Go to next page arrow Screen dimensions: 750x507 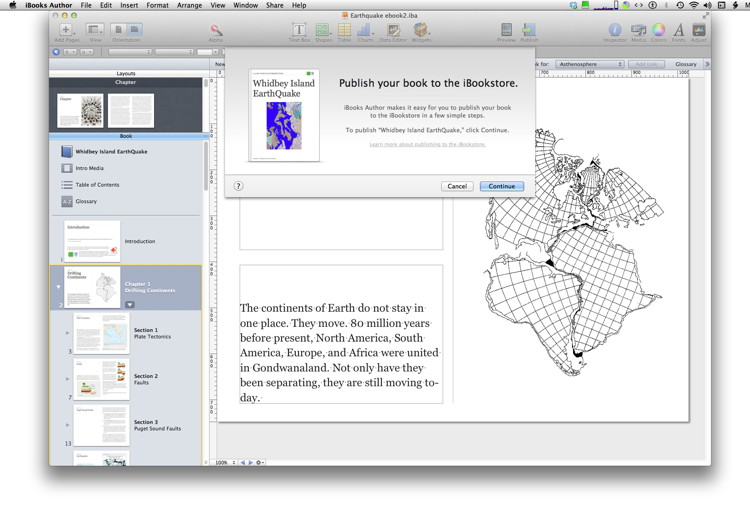[x=250, y=463]
